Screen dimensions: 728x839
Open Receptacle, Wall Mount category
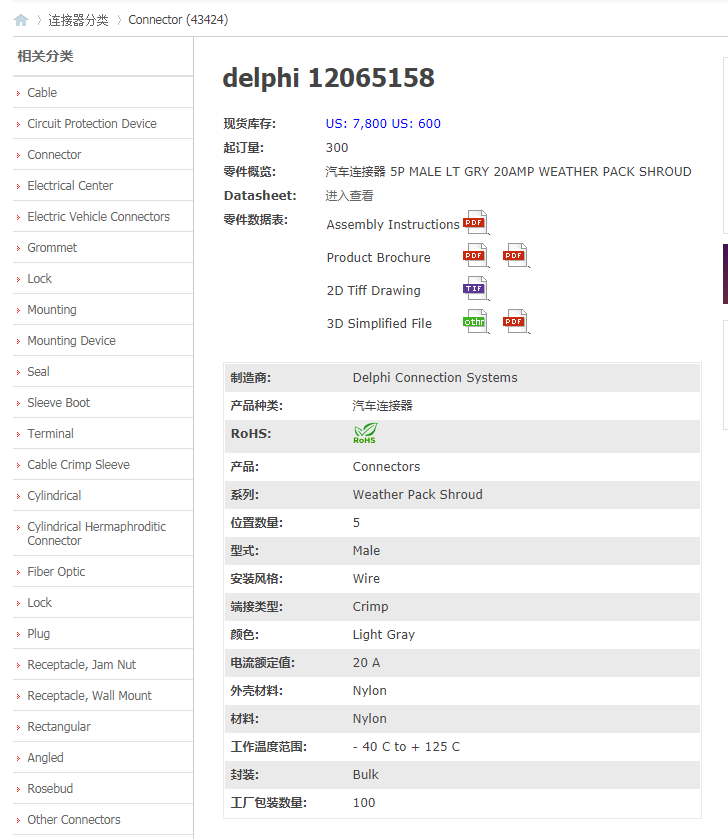(89, 696)
